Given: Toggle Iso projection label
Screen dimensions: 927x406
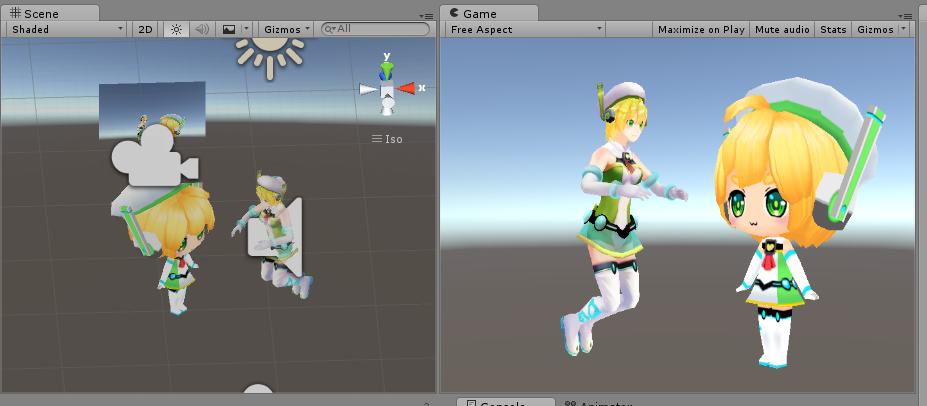Looking at the screenshot, I should tap(387, 139).
